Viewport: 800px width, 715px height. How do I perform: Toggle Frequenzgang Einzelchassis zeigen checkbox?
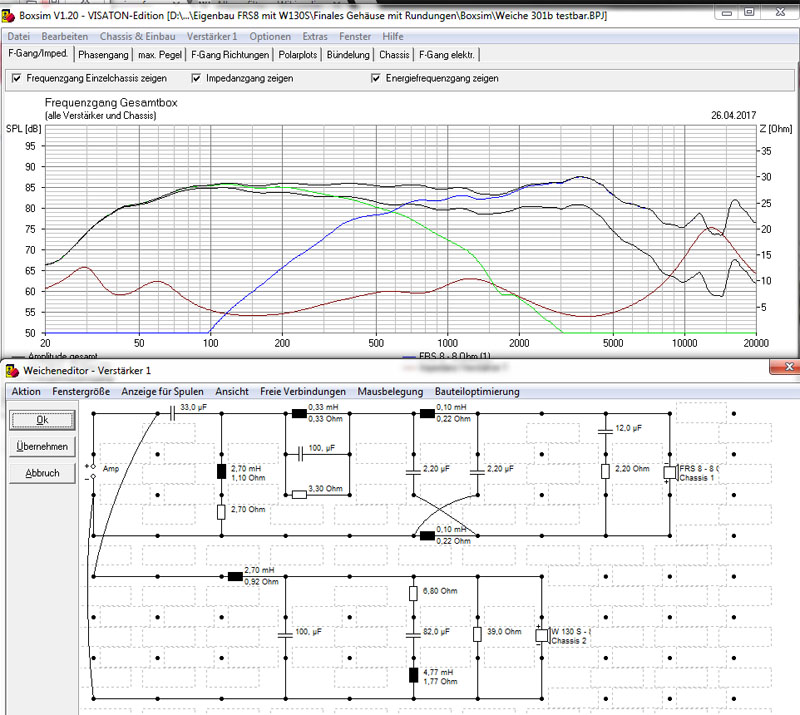[17, 78]
